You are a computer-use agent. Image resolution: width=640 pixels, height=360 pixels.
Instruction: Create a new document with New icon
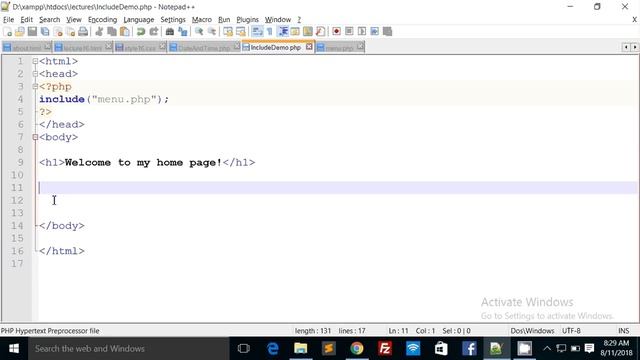click(x=7, y=31)
